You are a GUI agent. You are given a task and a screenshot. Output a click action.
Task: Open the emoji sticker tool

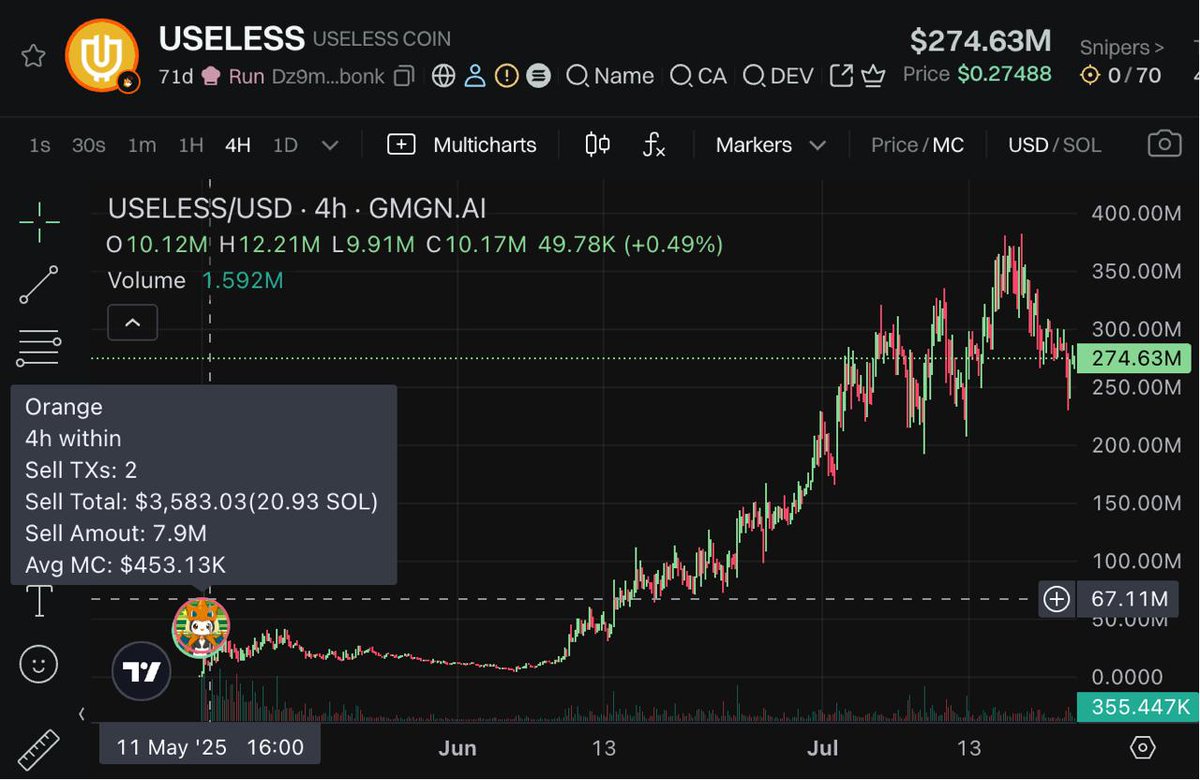click(39, 664)
